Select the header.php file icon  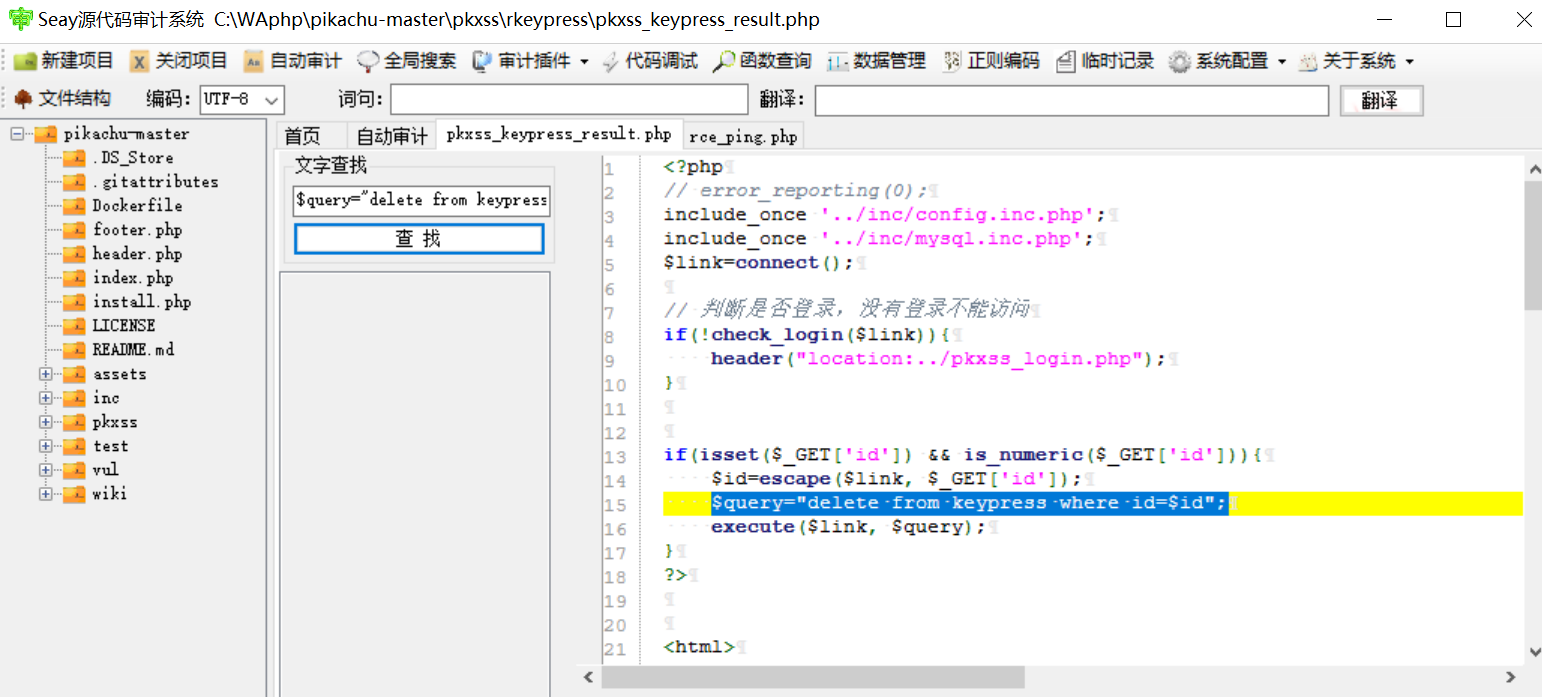coord(74,254)
